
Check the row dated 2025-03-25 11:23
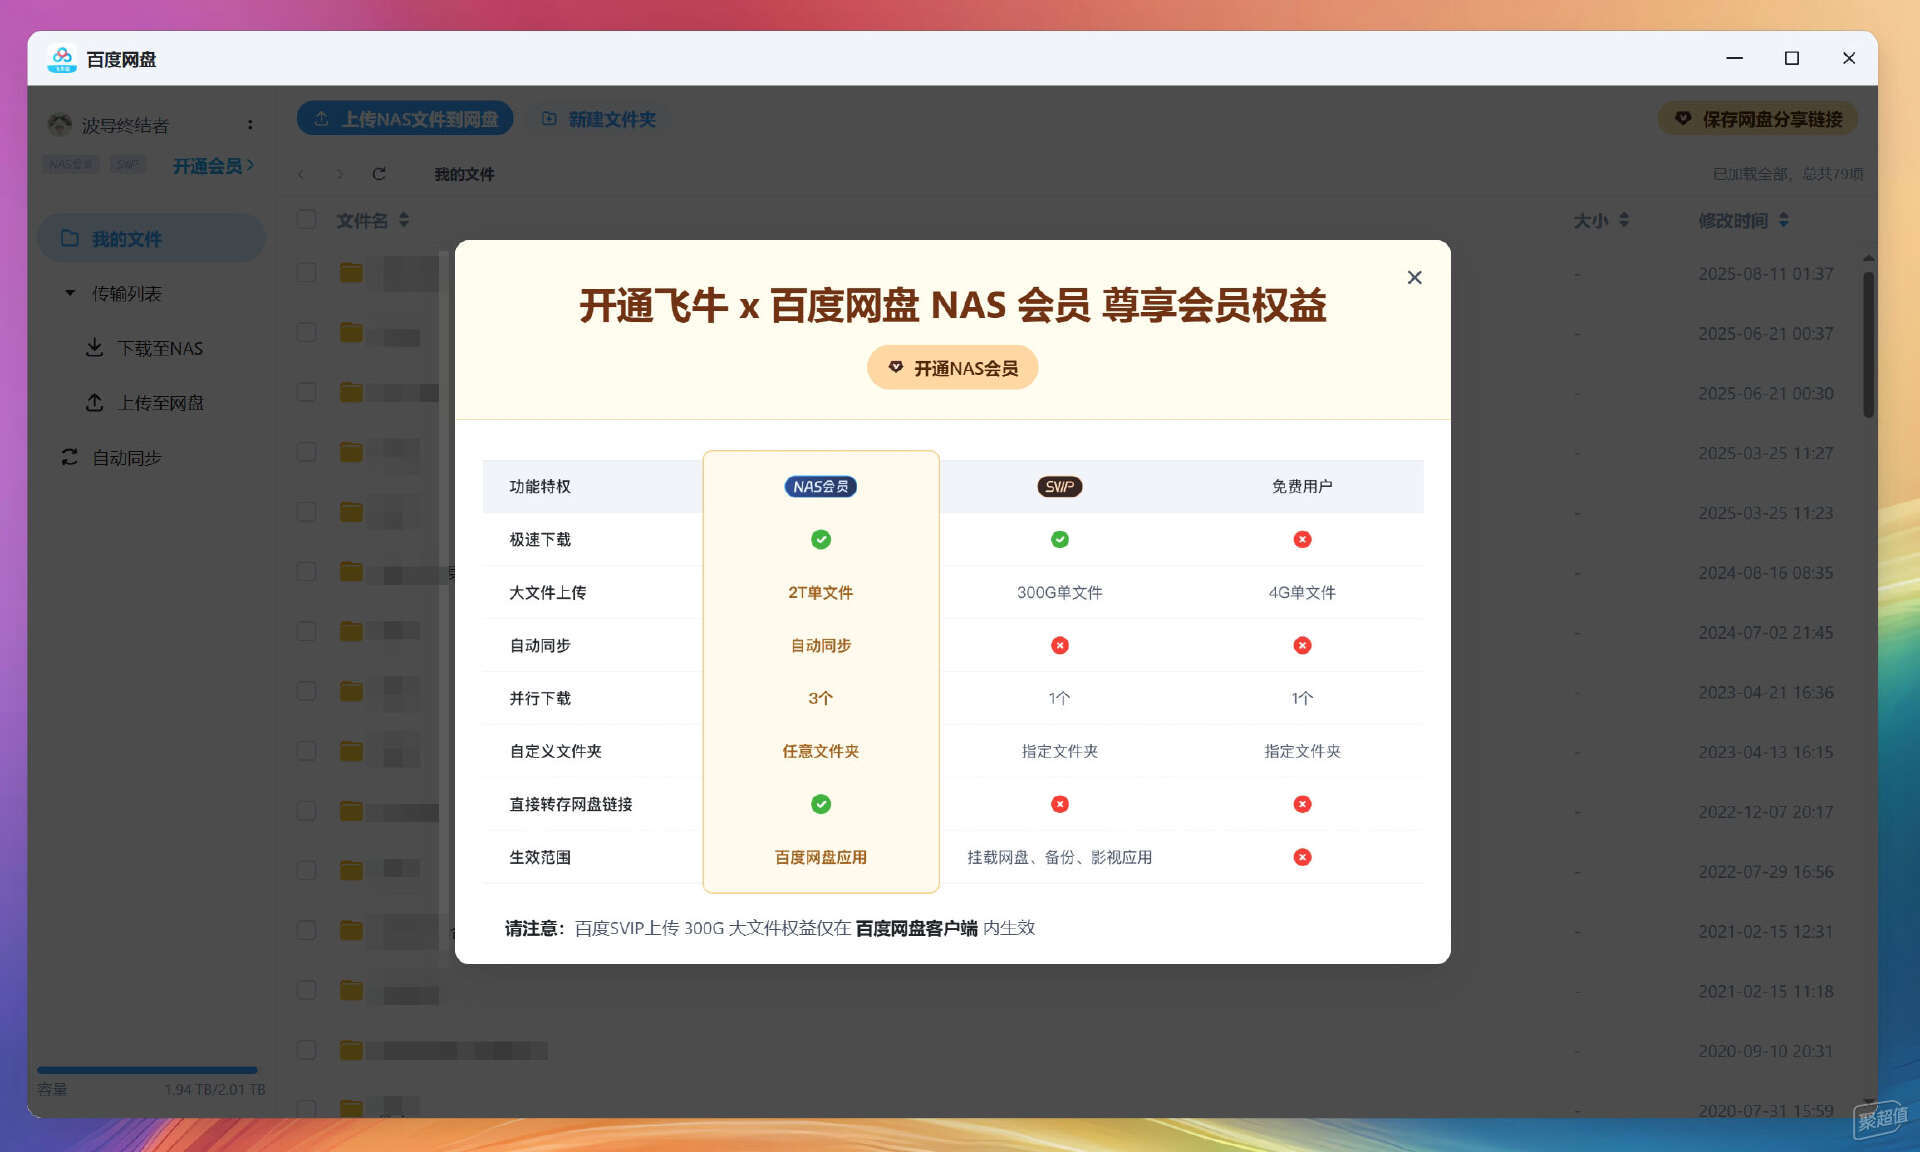tap(307, 513)
